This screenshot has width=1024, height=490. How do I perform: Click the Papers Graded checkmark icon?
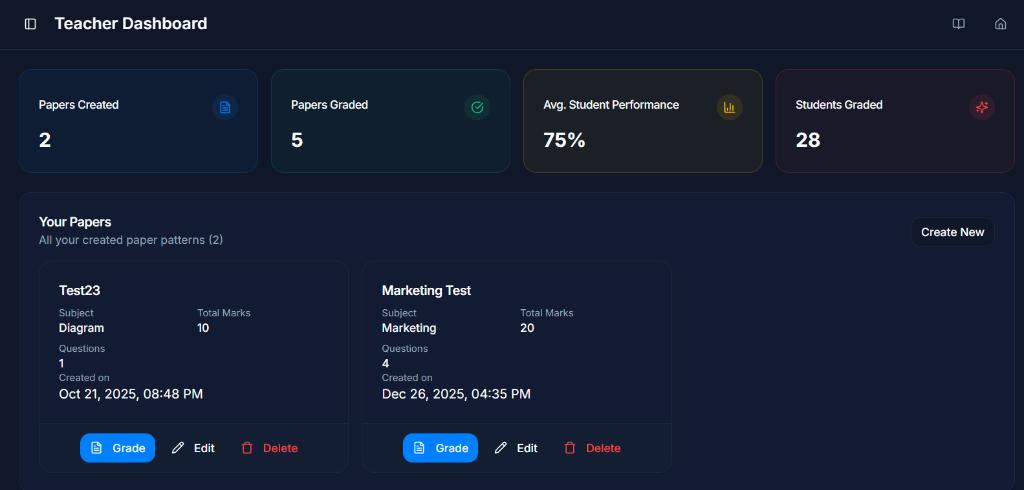point(477,107)
